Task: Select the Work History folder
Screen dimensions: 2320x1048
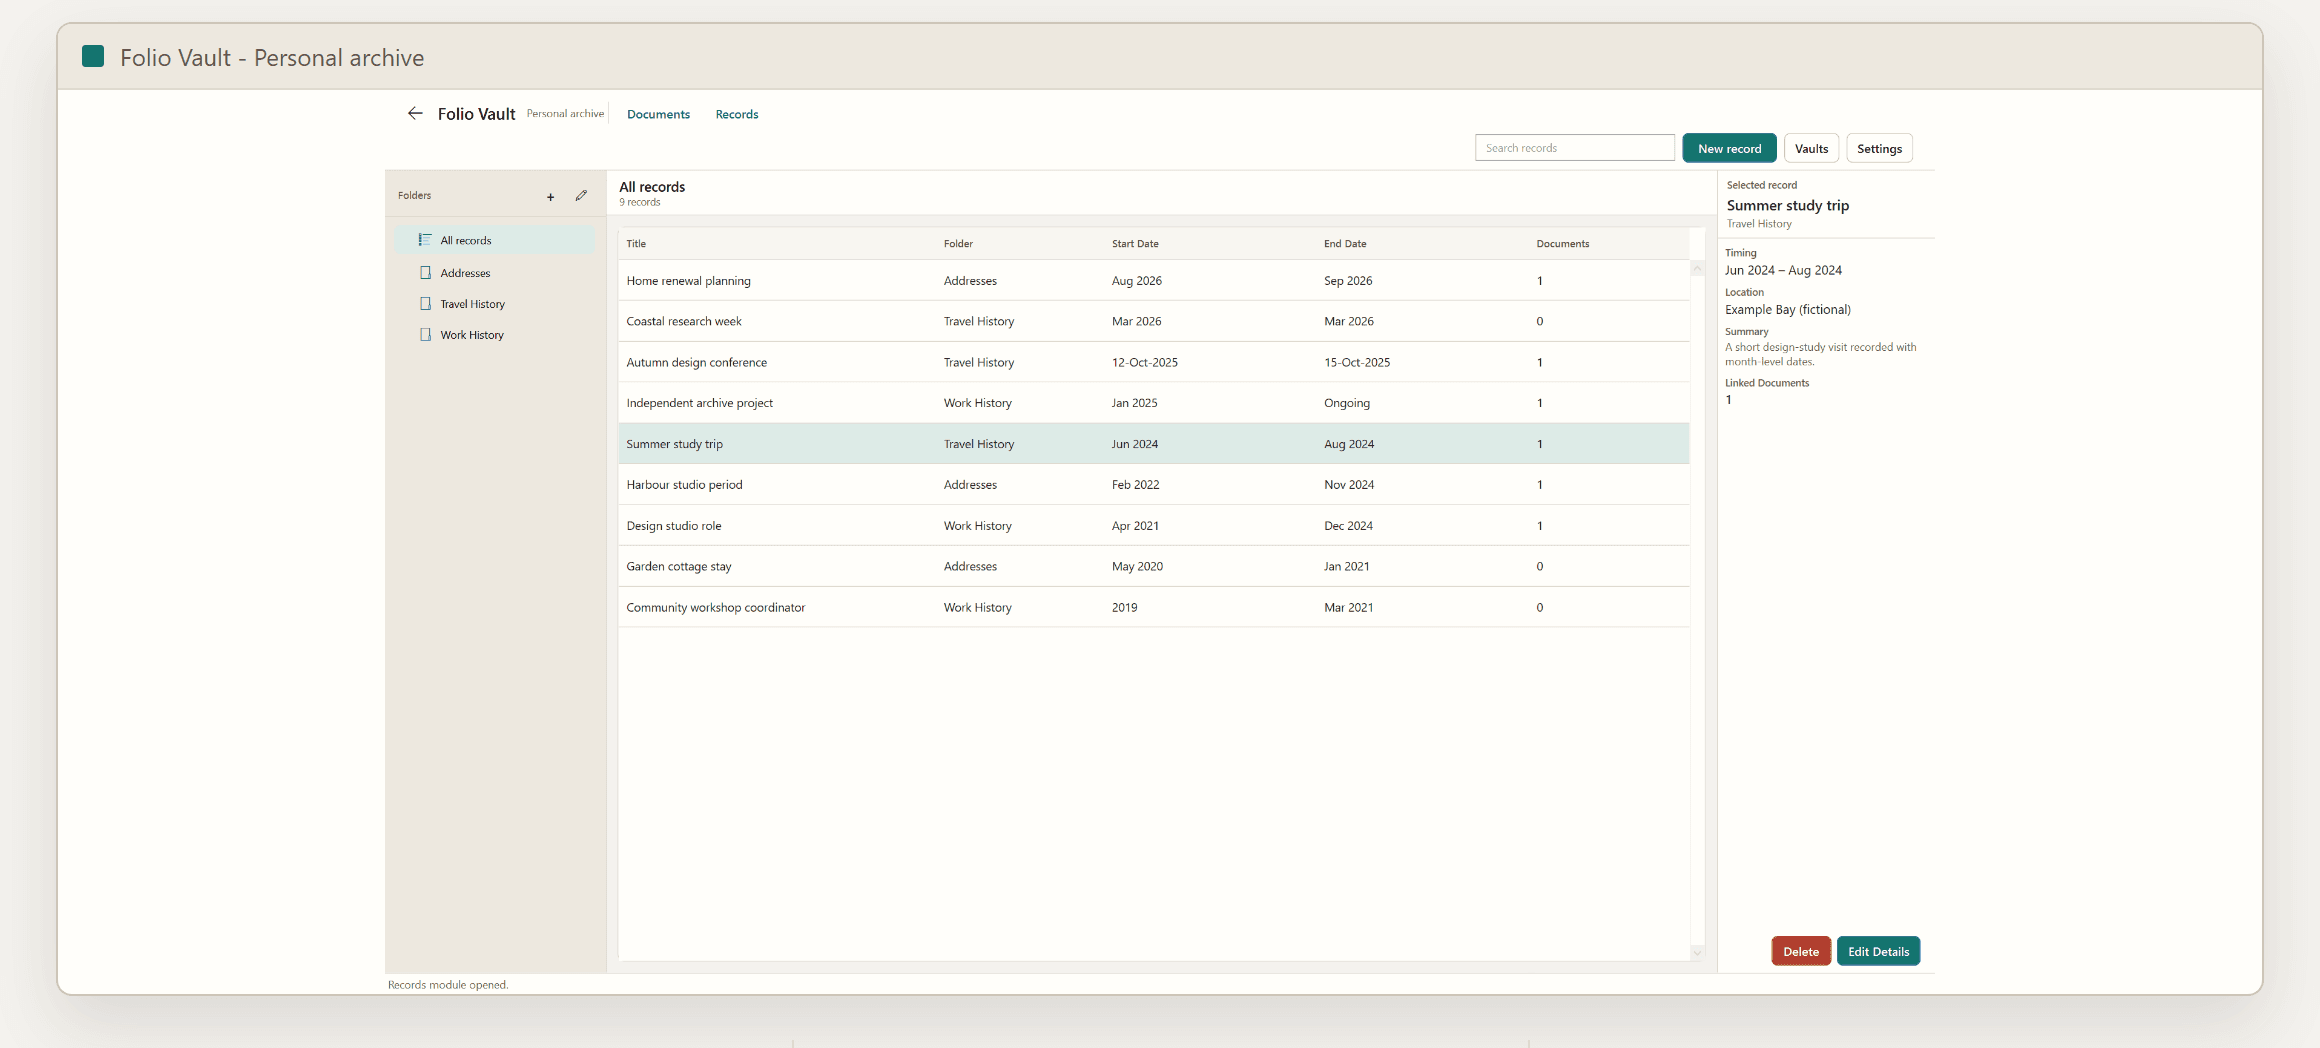Action: pyautogui.click(x=495, y=335)
